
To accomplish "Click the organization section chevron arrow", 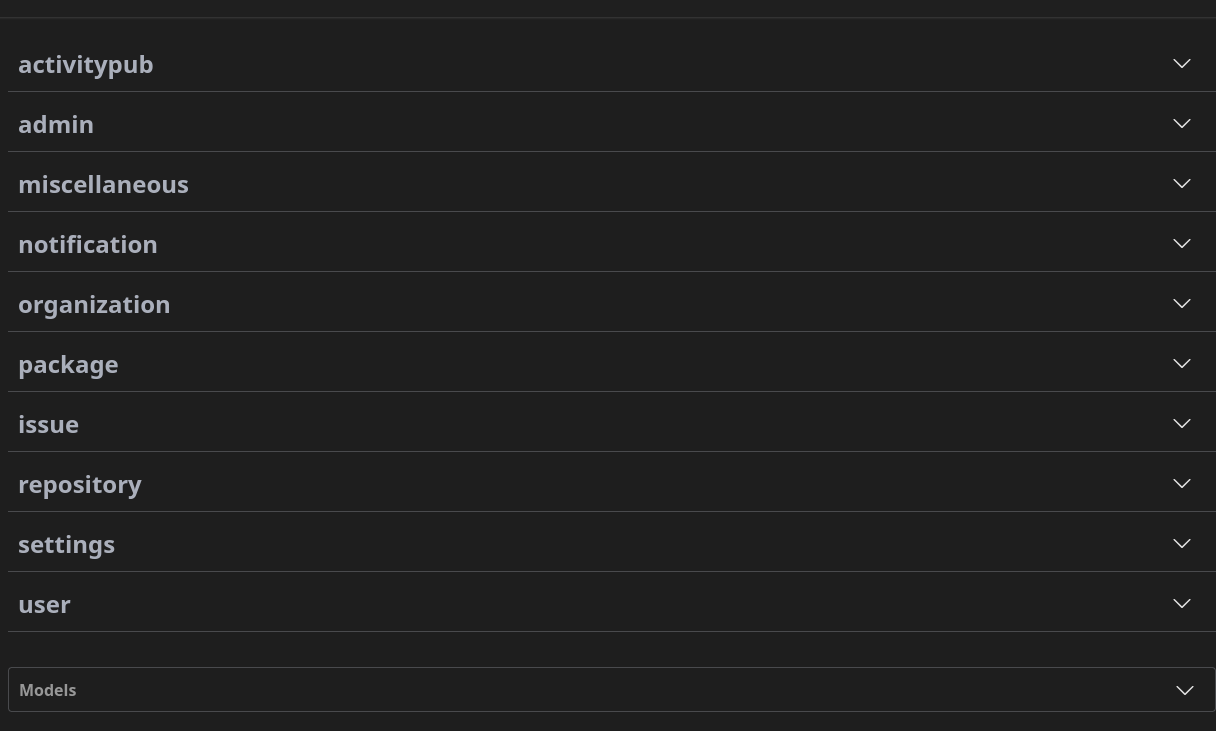I will pos(1181,304).
